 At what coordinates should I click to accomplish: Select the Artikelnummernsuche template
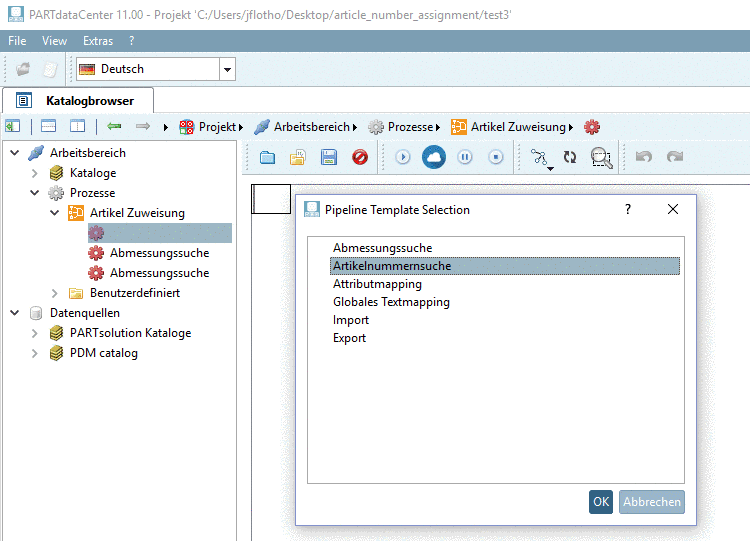(x=505, y=266)
